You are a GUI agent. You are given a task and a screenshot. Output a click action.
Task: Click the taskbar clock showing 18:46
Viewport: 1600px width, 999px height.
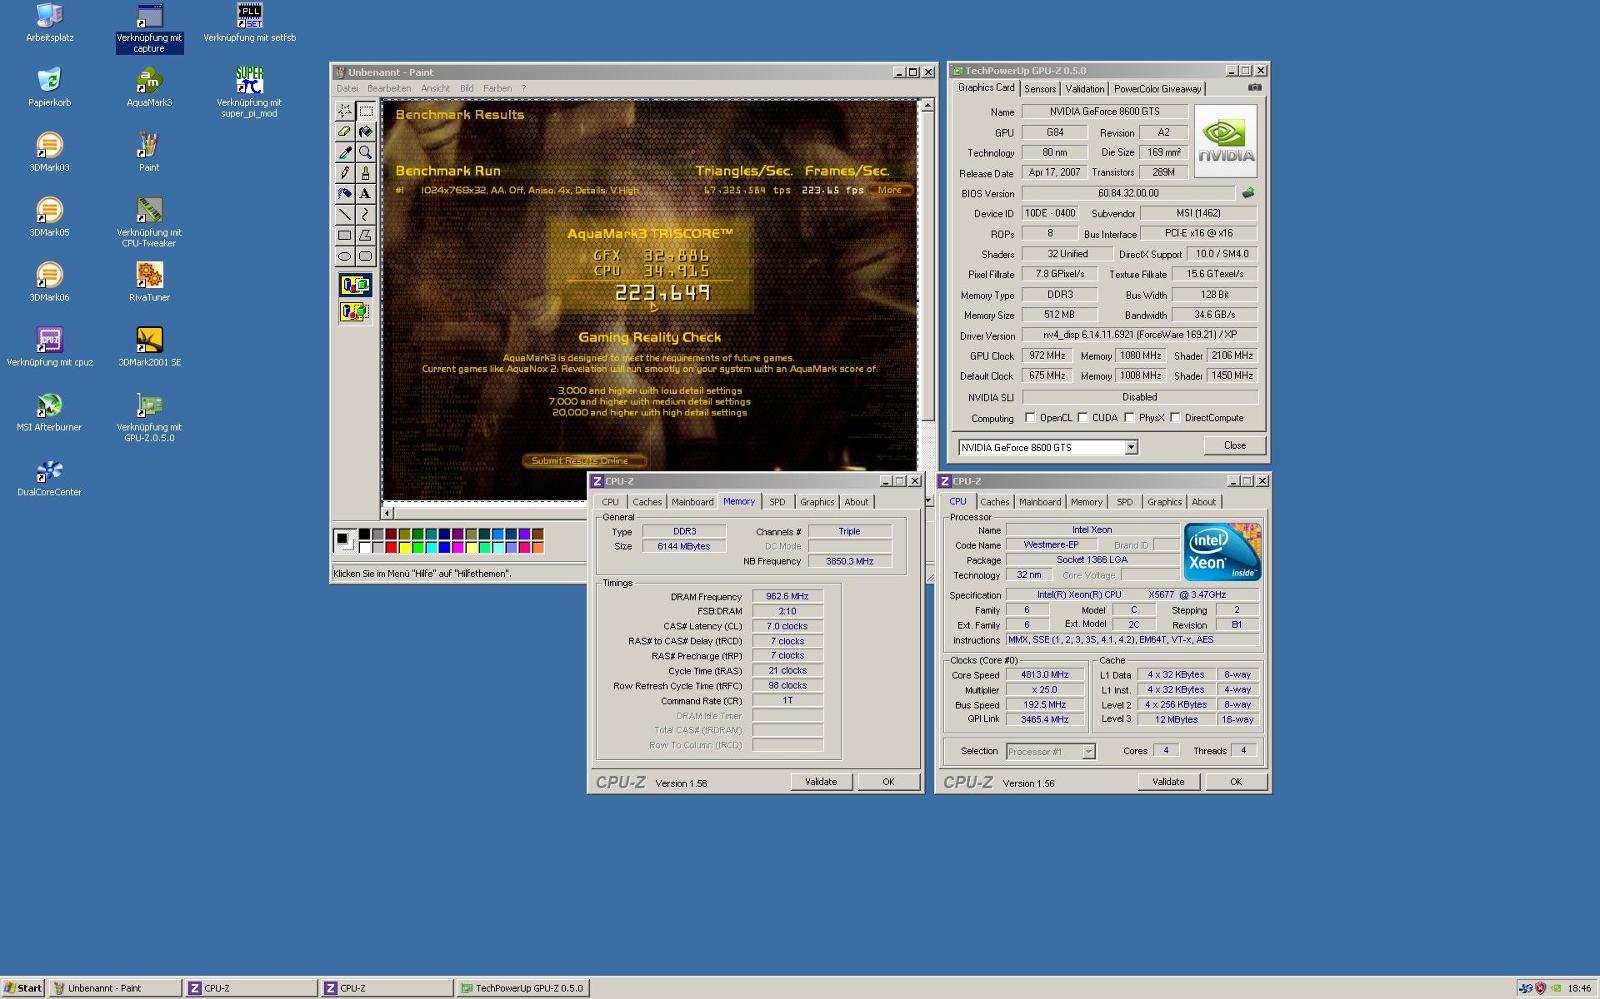point(1579,988)
